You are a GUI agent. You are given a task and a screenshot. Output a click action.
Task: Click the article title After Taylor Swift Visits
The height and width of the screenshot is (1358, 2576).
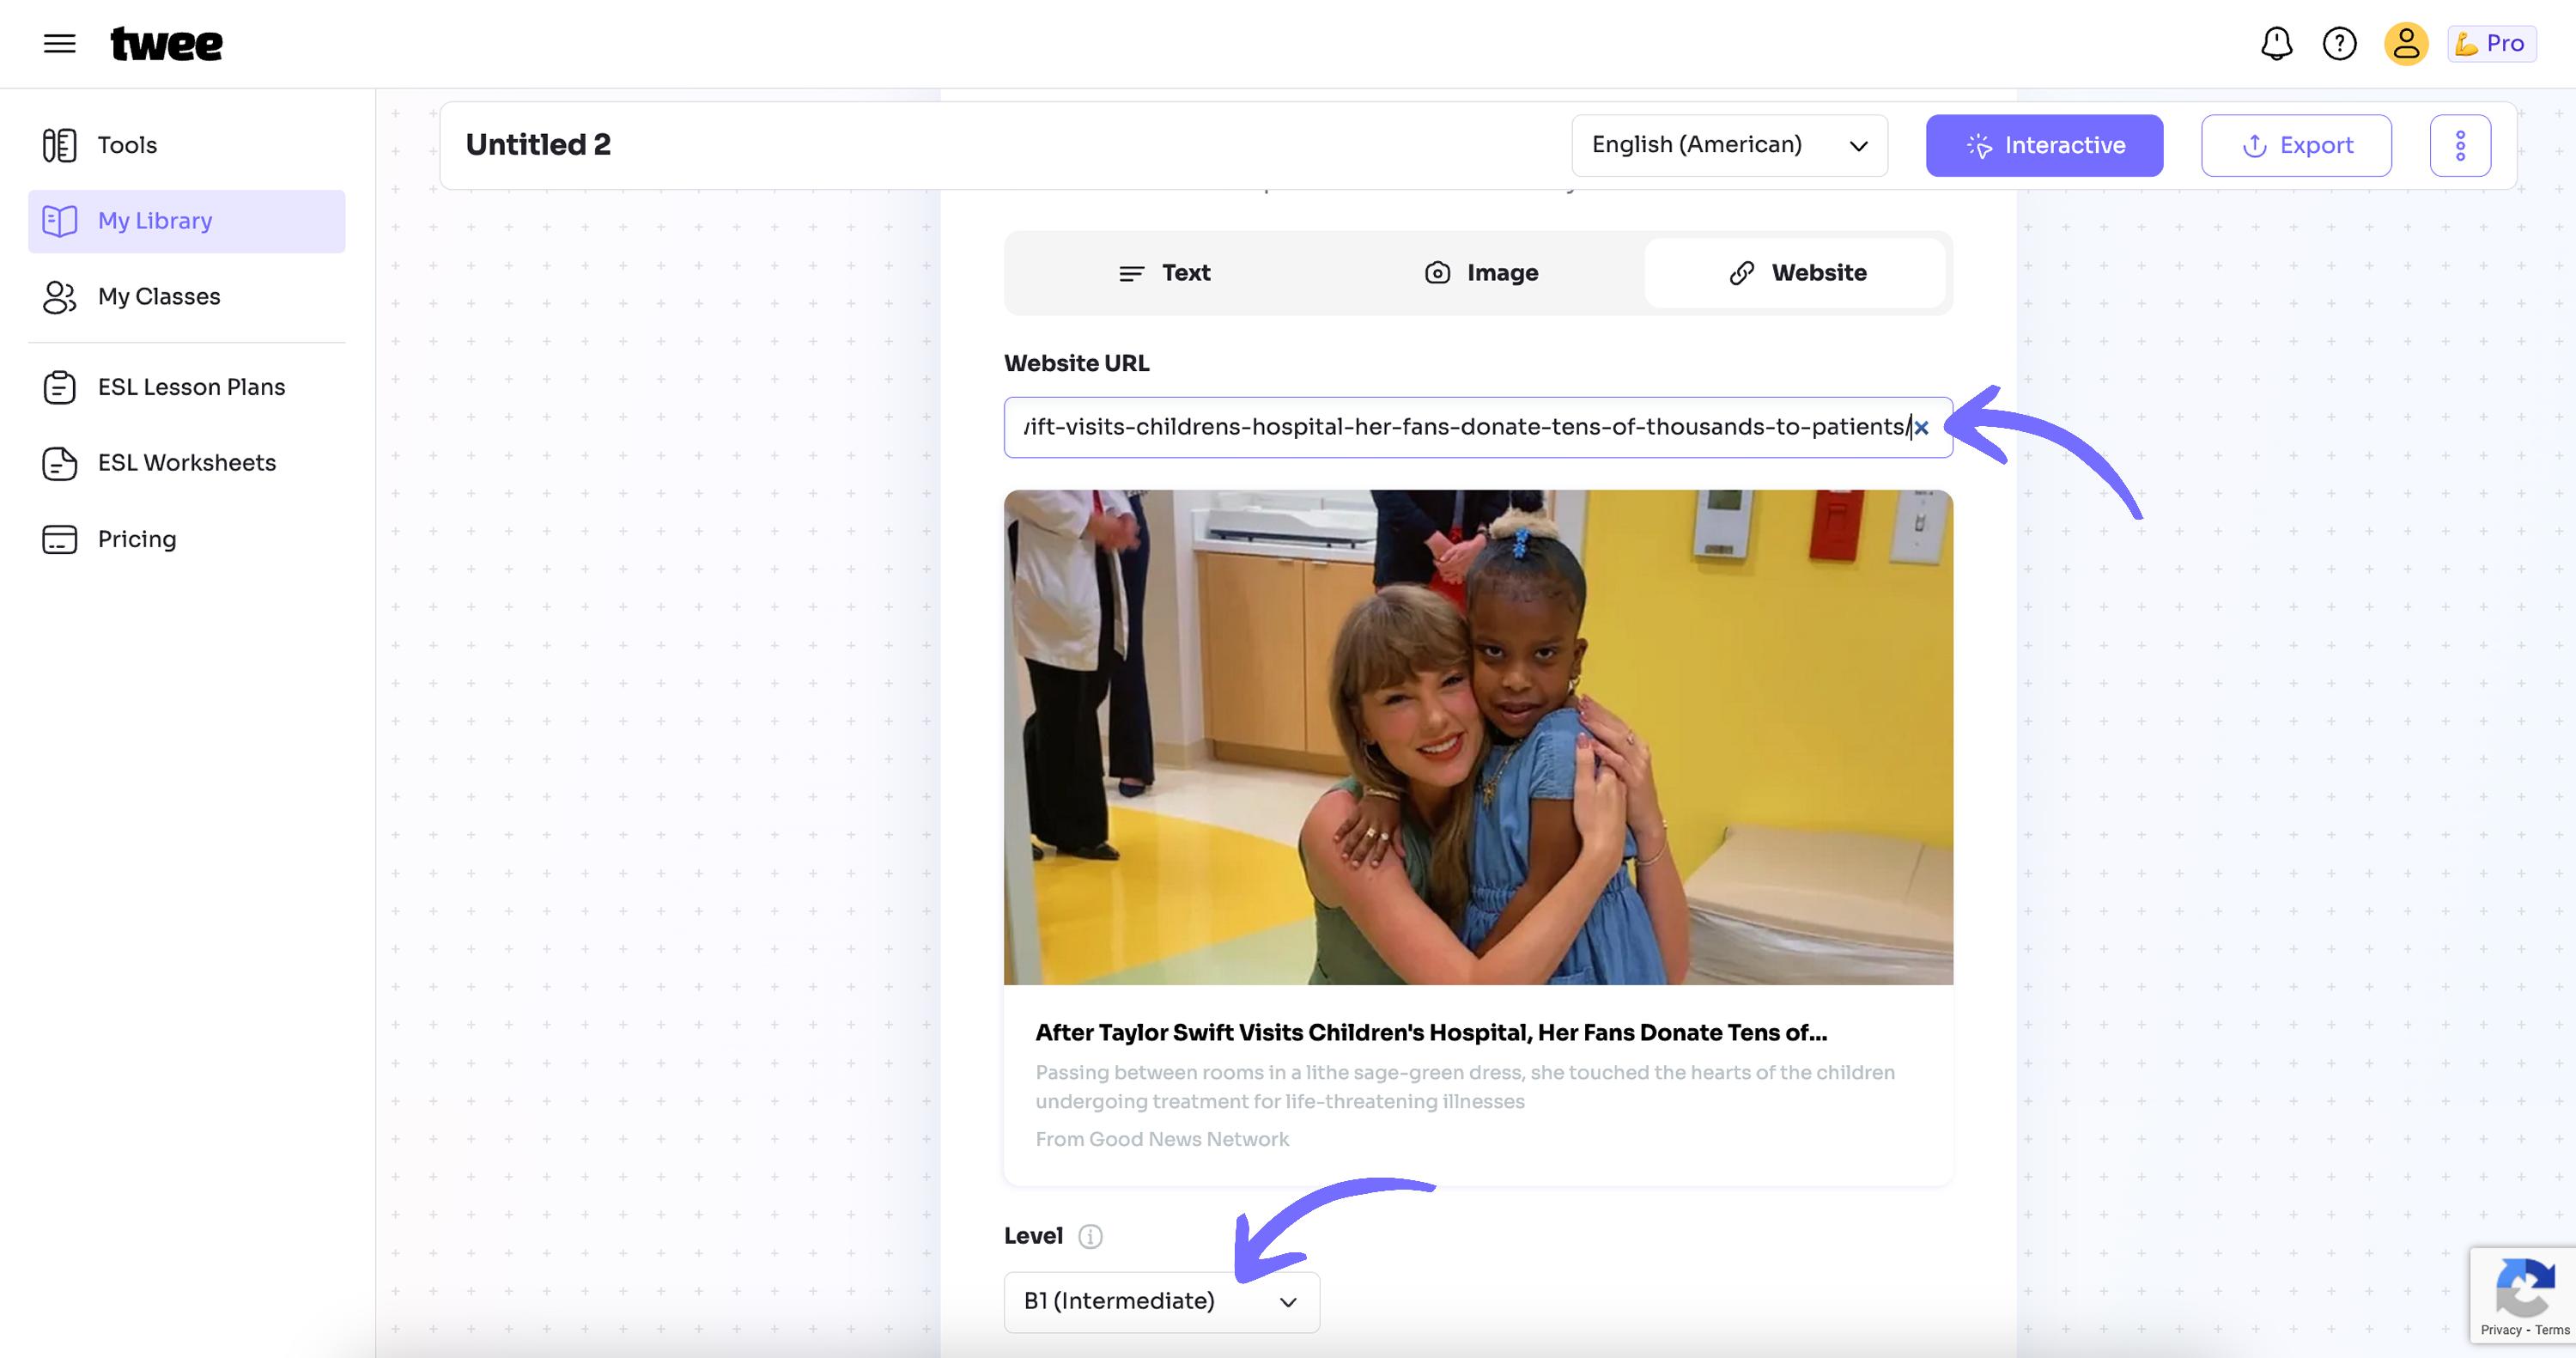tap(1431, 1032)
